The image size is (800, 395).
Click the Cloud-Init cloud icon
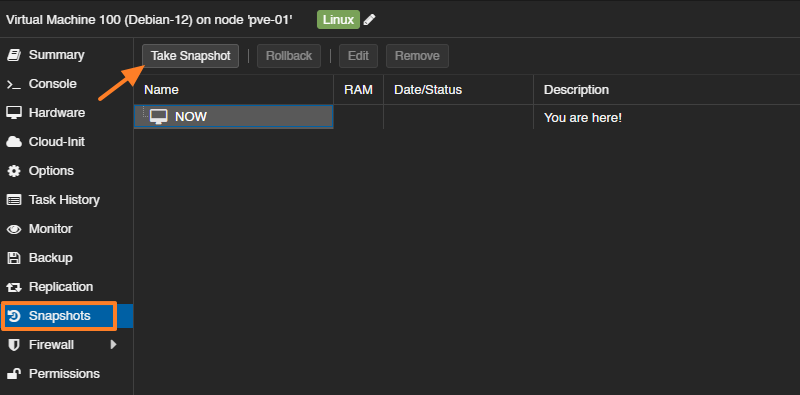[14, 142]
